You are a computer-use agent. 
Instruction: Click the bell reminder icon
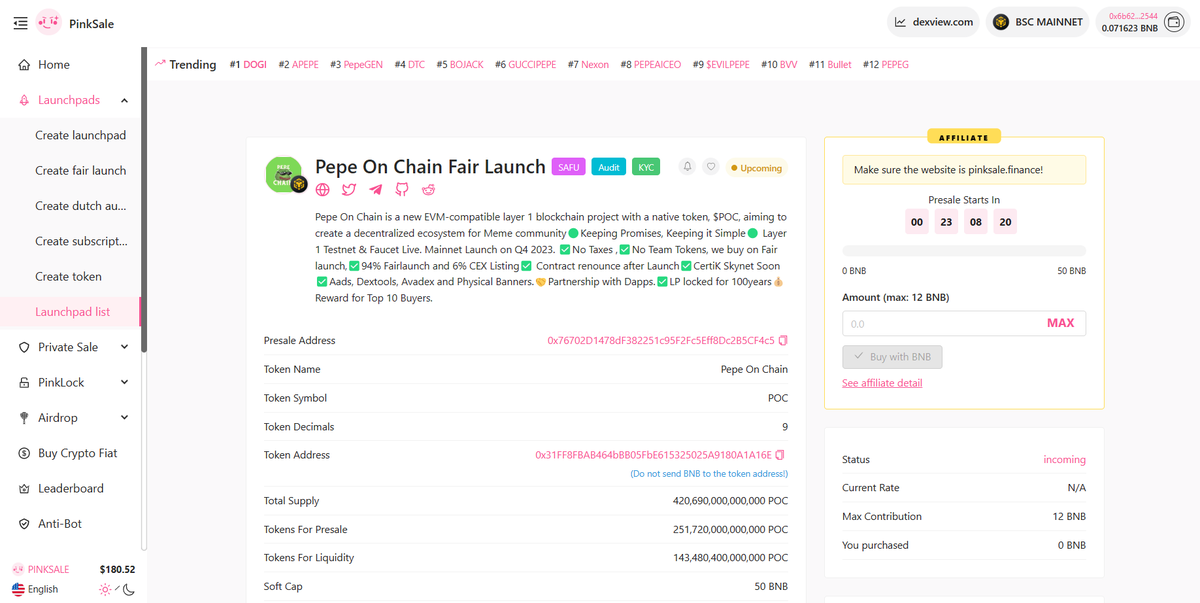(x=687, y=167)
